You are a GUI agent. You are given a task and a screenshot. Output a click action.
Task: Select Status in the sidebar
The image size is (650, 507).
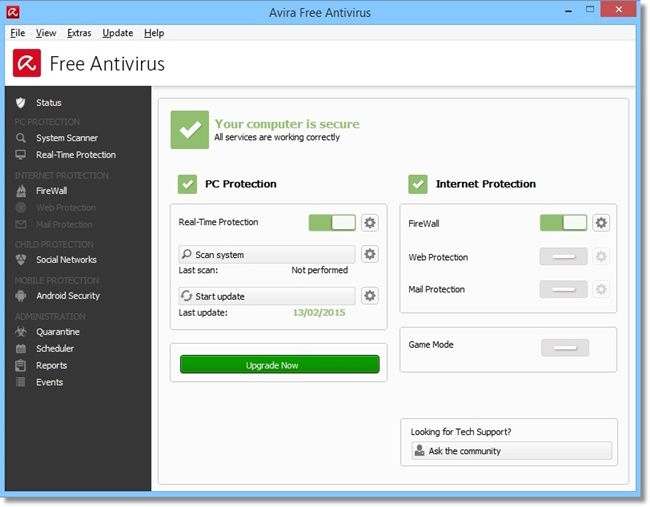coord(49,102)
